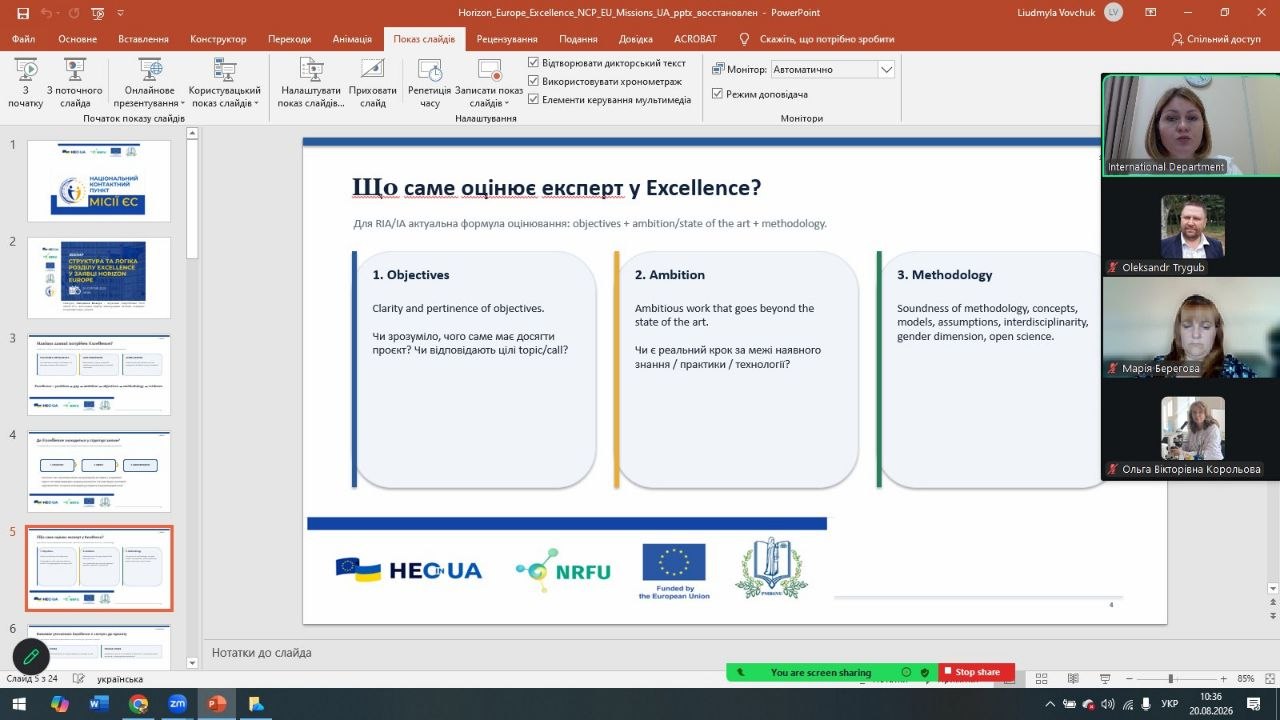The height and width of the screenshot is (720, 1280).
Task: Click the Redo icon in quick access toolbar
Action: [74, 13]
